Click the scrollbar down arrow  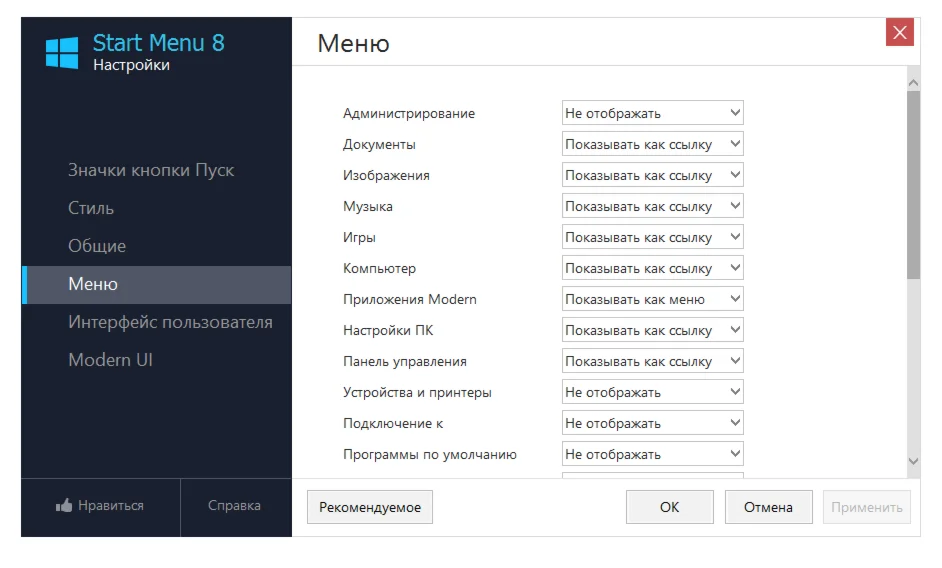pyautogui.click(x=913, y=461)
